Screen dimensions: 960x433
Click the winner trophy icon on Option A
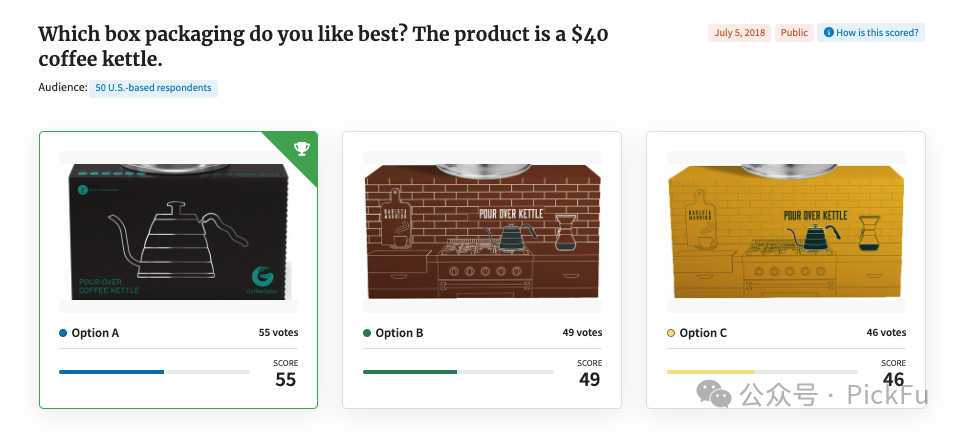point(301,149)
